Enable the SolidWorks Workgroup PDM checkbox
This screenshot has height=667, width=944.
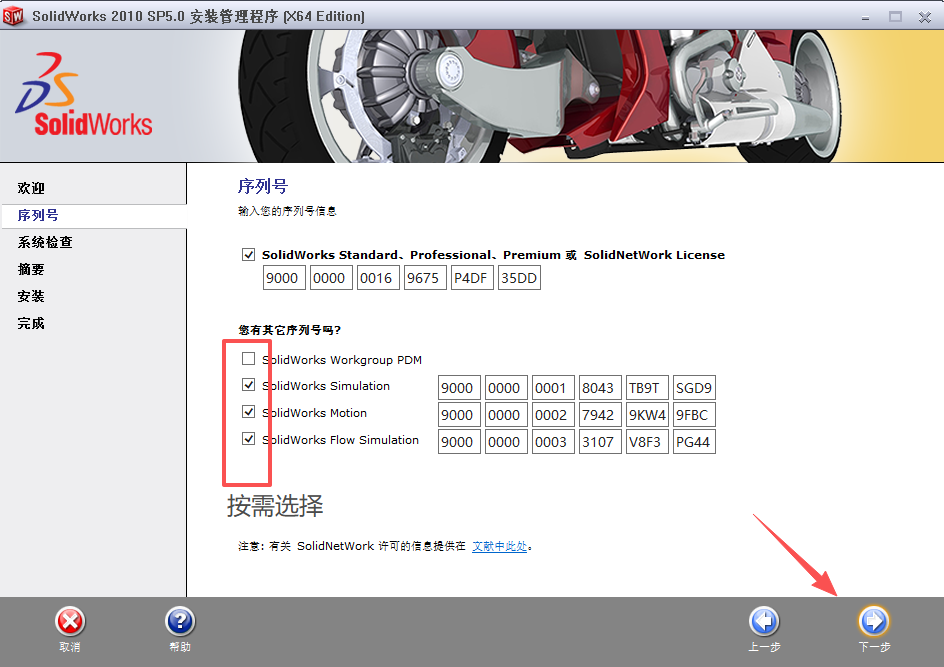point(247,359)
